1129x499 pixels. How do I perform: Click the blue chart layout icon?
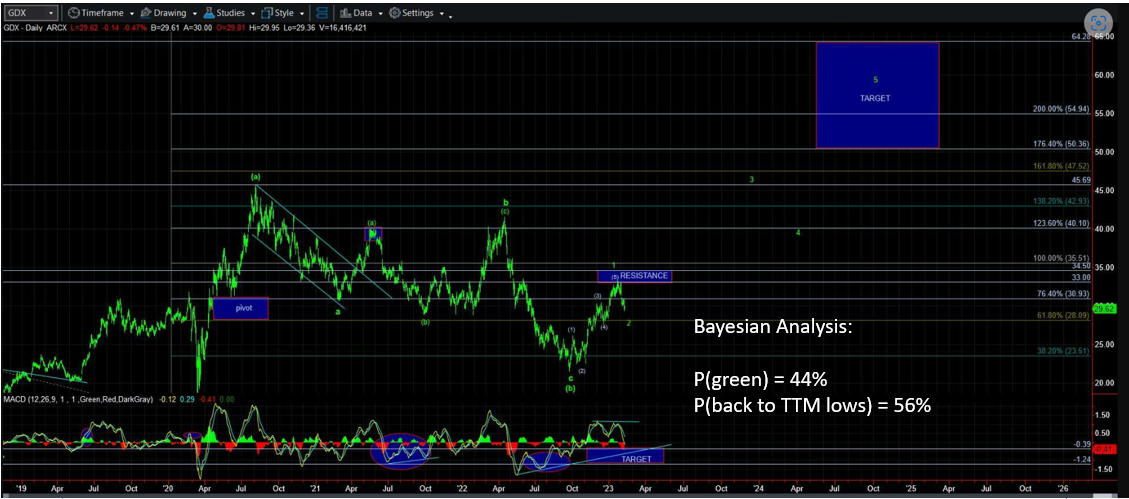[322, 13]
